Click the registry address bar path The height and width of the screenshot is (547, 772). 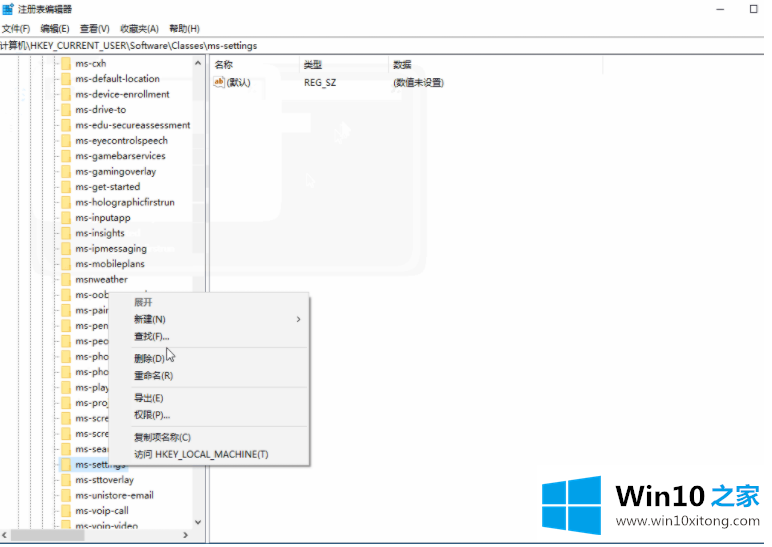point(129,46)
